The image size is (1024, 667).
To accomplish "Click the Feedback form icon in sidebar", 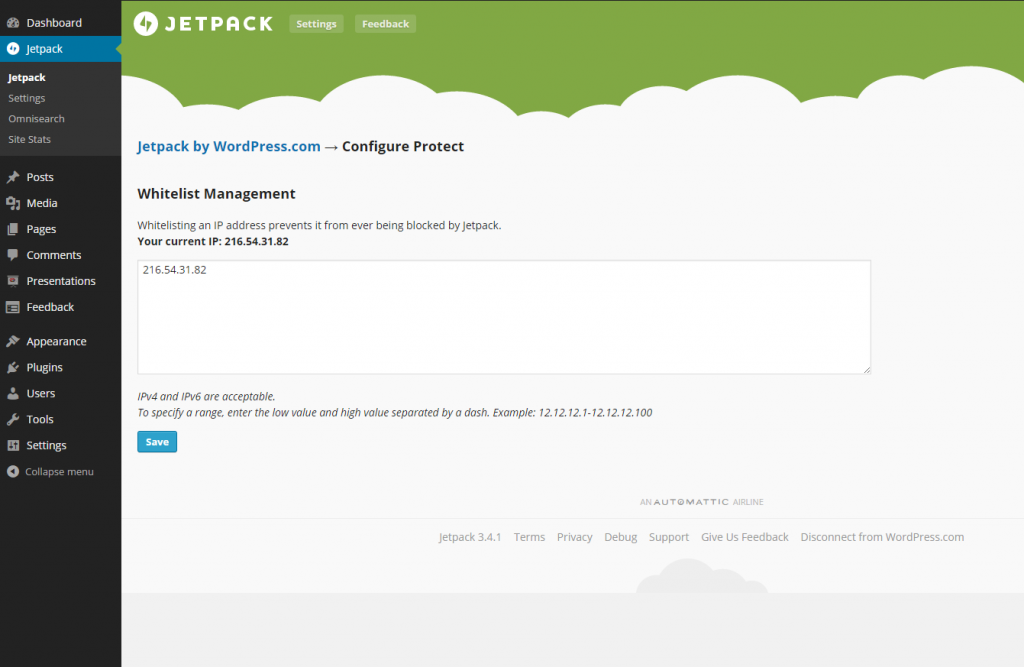I will tap(13, 307).
